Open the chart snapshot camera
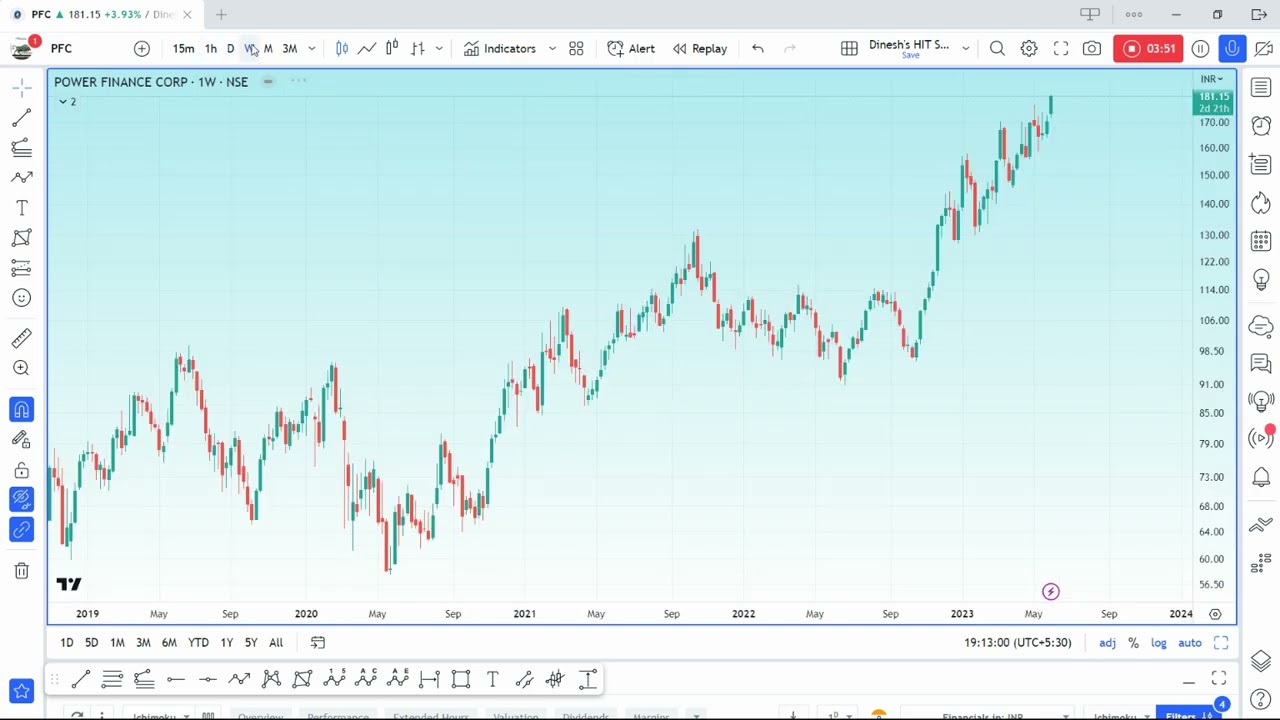 pos(1092,48)
